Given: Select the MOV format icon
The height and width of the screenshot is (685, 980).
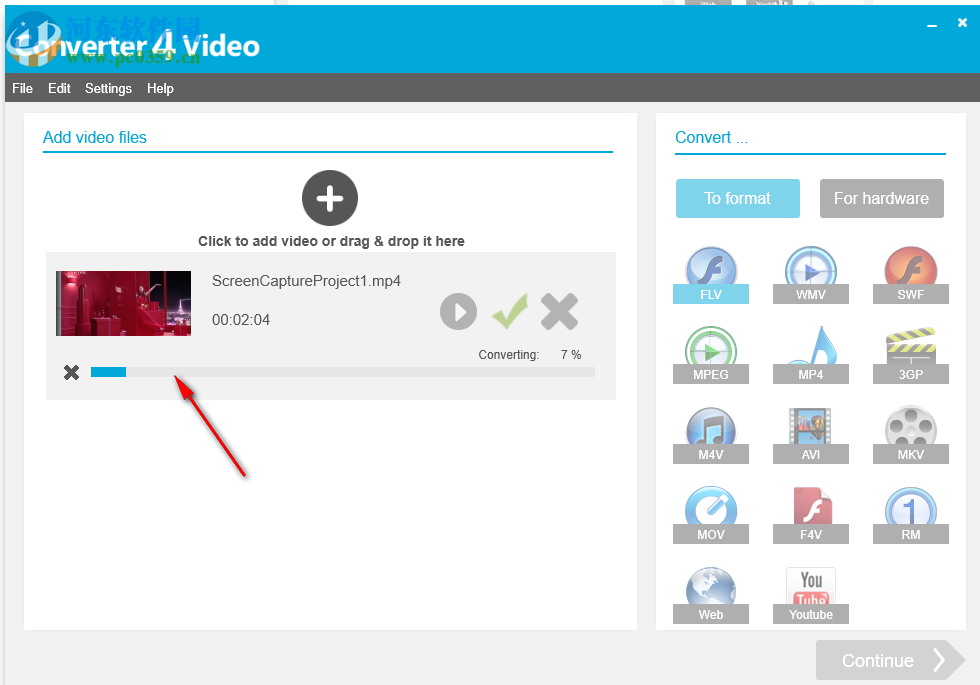Looking at the screenshot, I should click(x=711, y=512).
